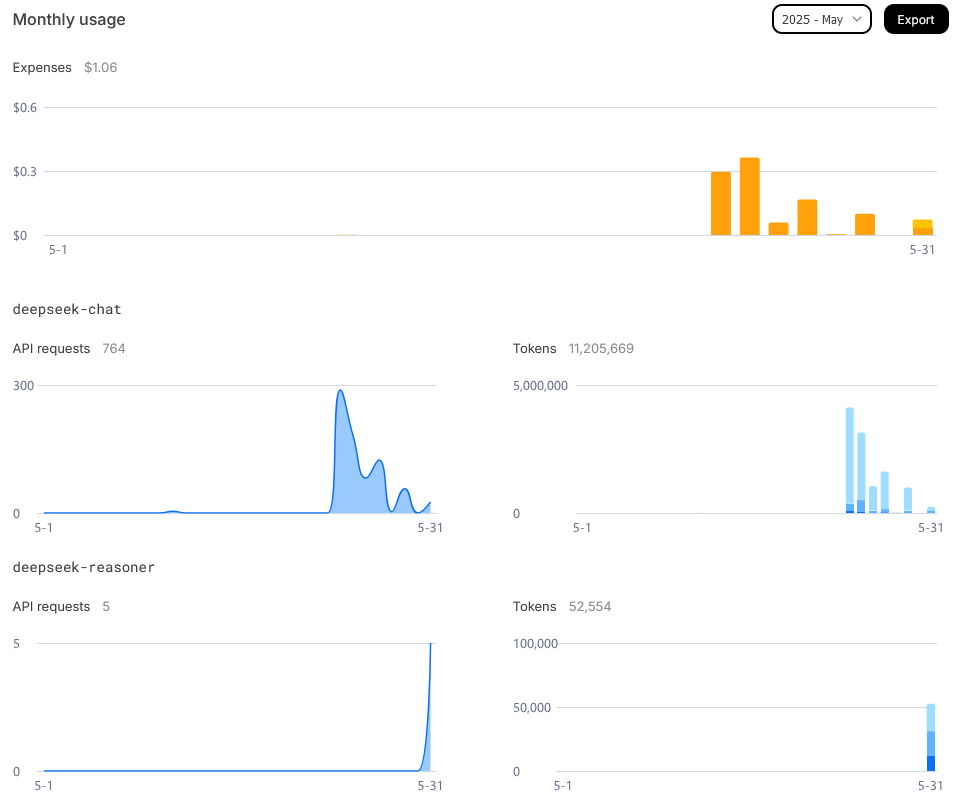Click the highest peak of the deepseek-chat requests chart
Viewport: 972px width, 808px height.
point(340,391)
